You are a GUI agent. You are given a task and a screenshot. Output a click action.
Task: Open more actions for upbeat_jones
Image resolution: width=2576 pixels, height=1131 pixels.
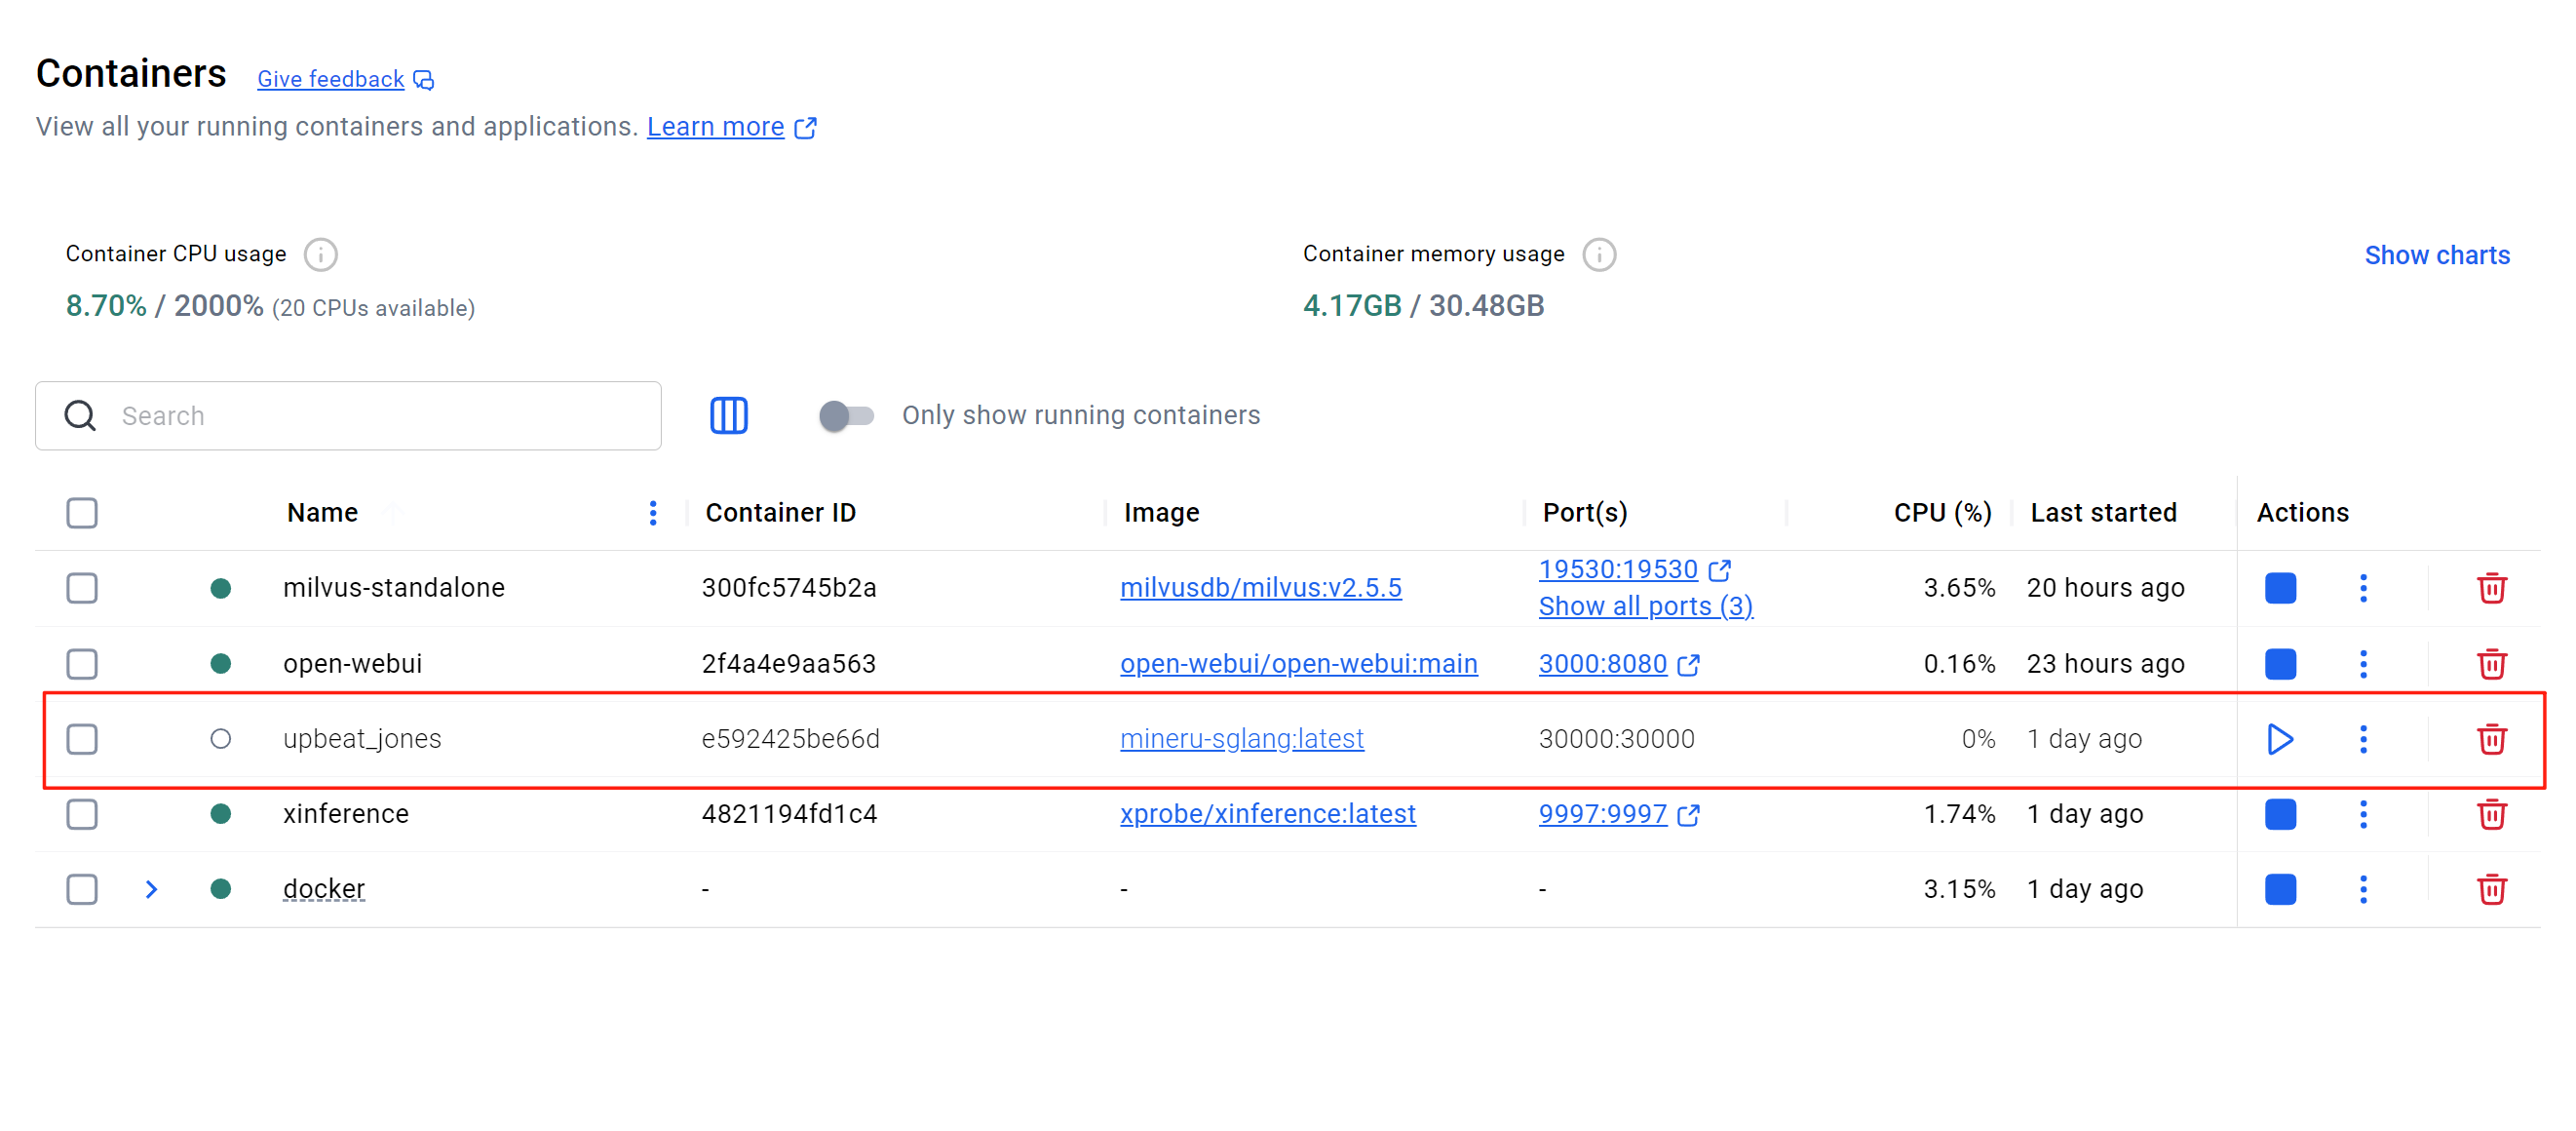tap(2363, 739)
